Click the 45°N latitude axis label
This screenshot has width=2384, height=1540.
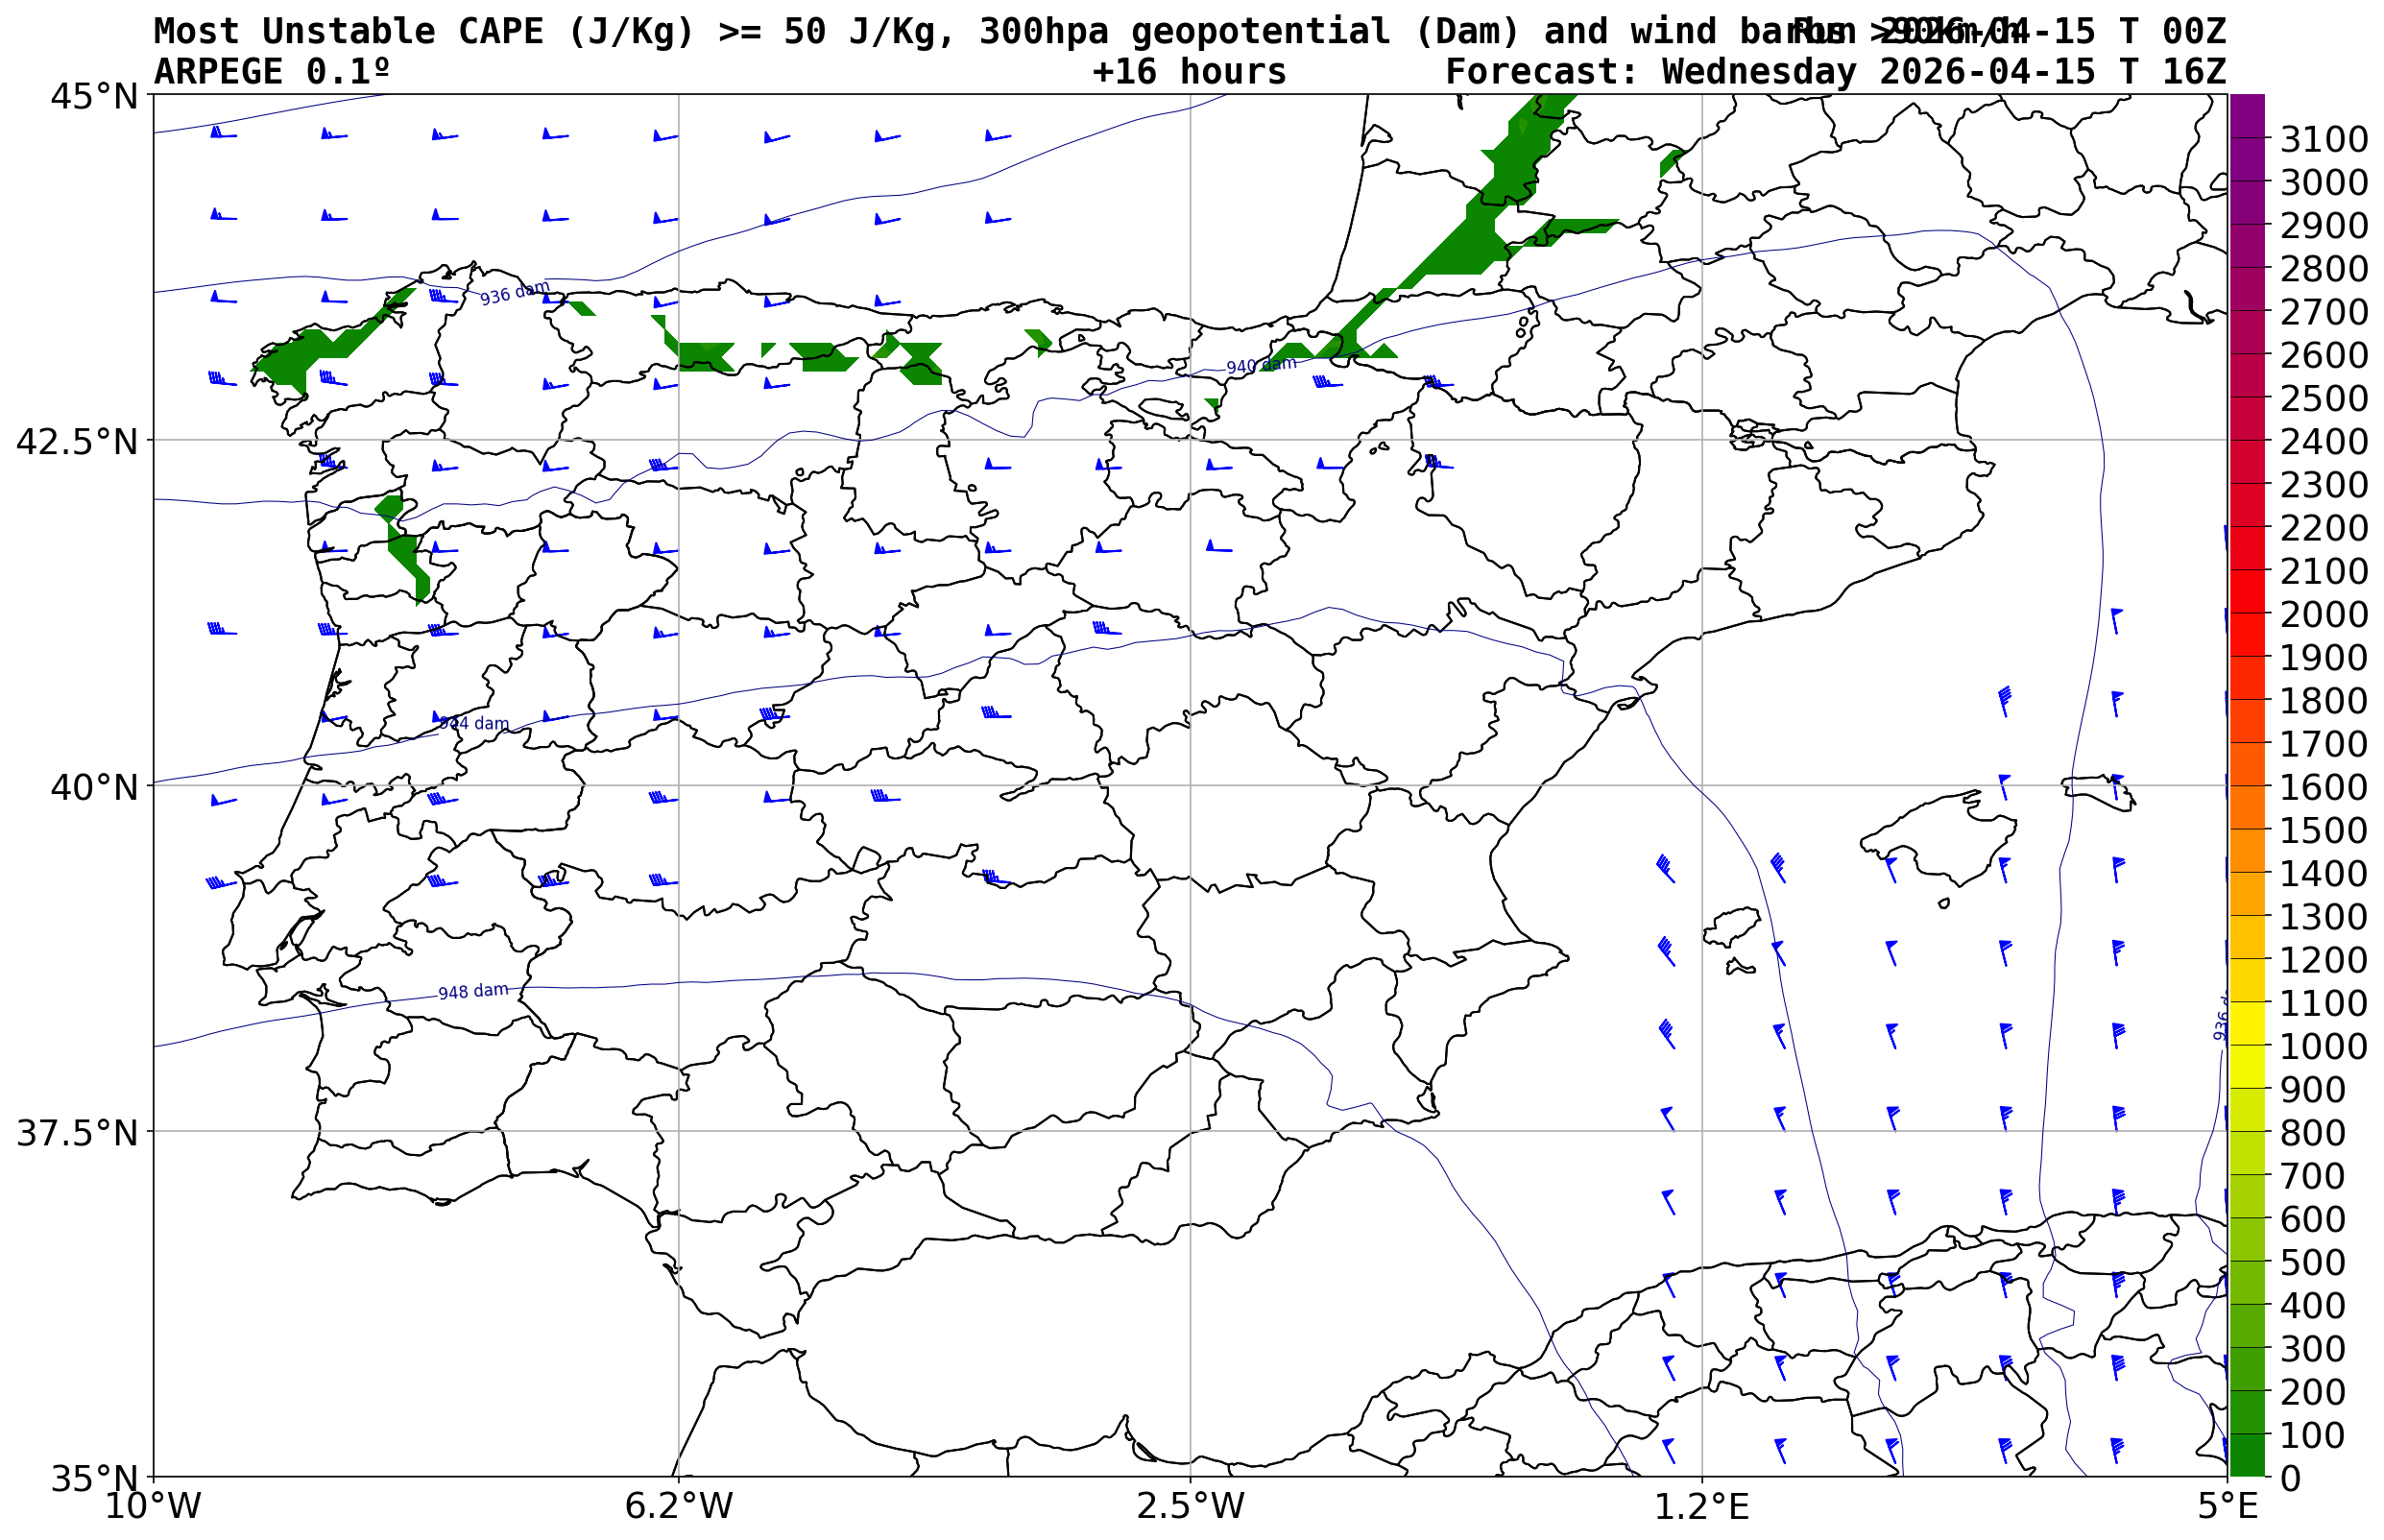(x=94, y=97)
